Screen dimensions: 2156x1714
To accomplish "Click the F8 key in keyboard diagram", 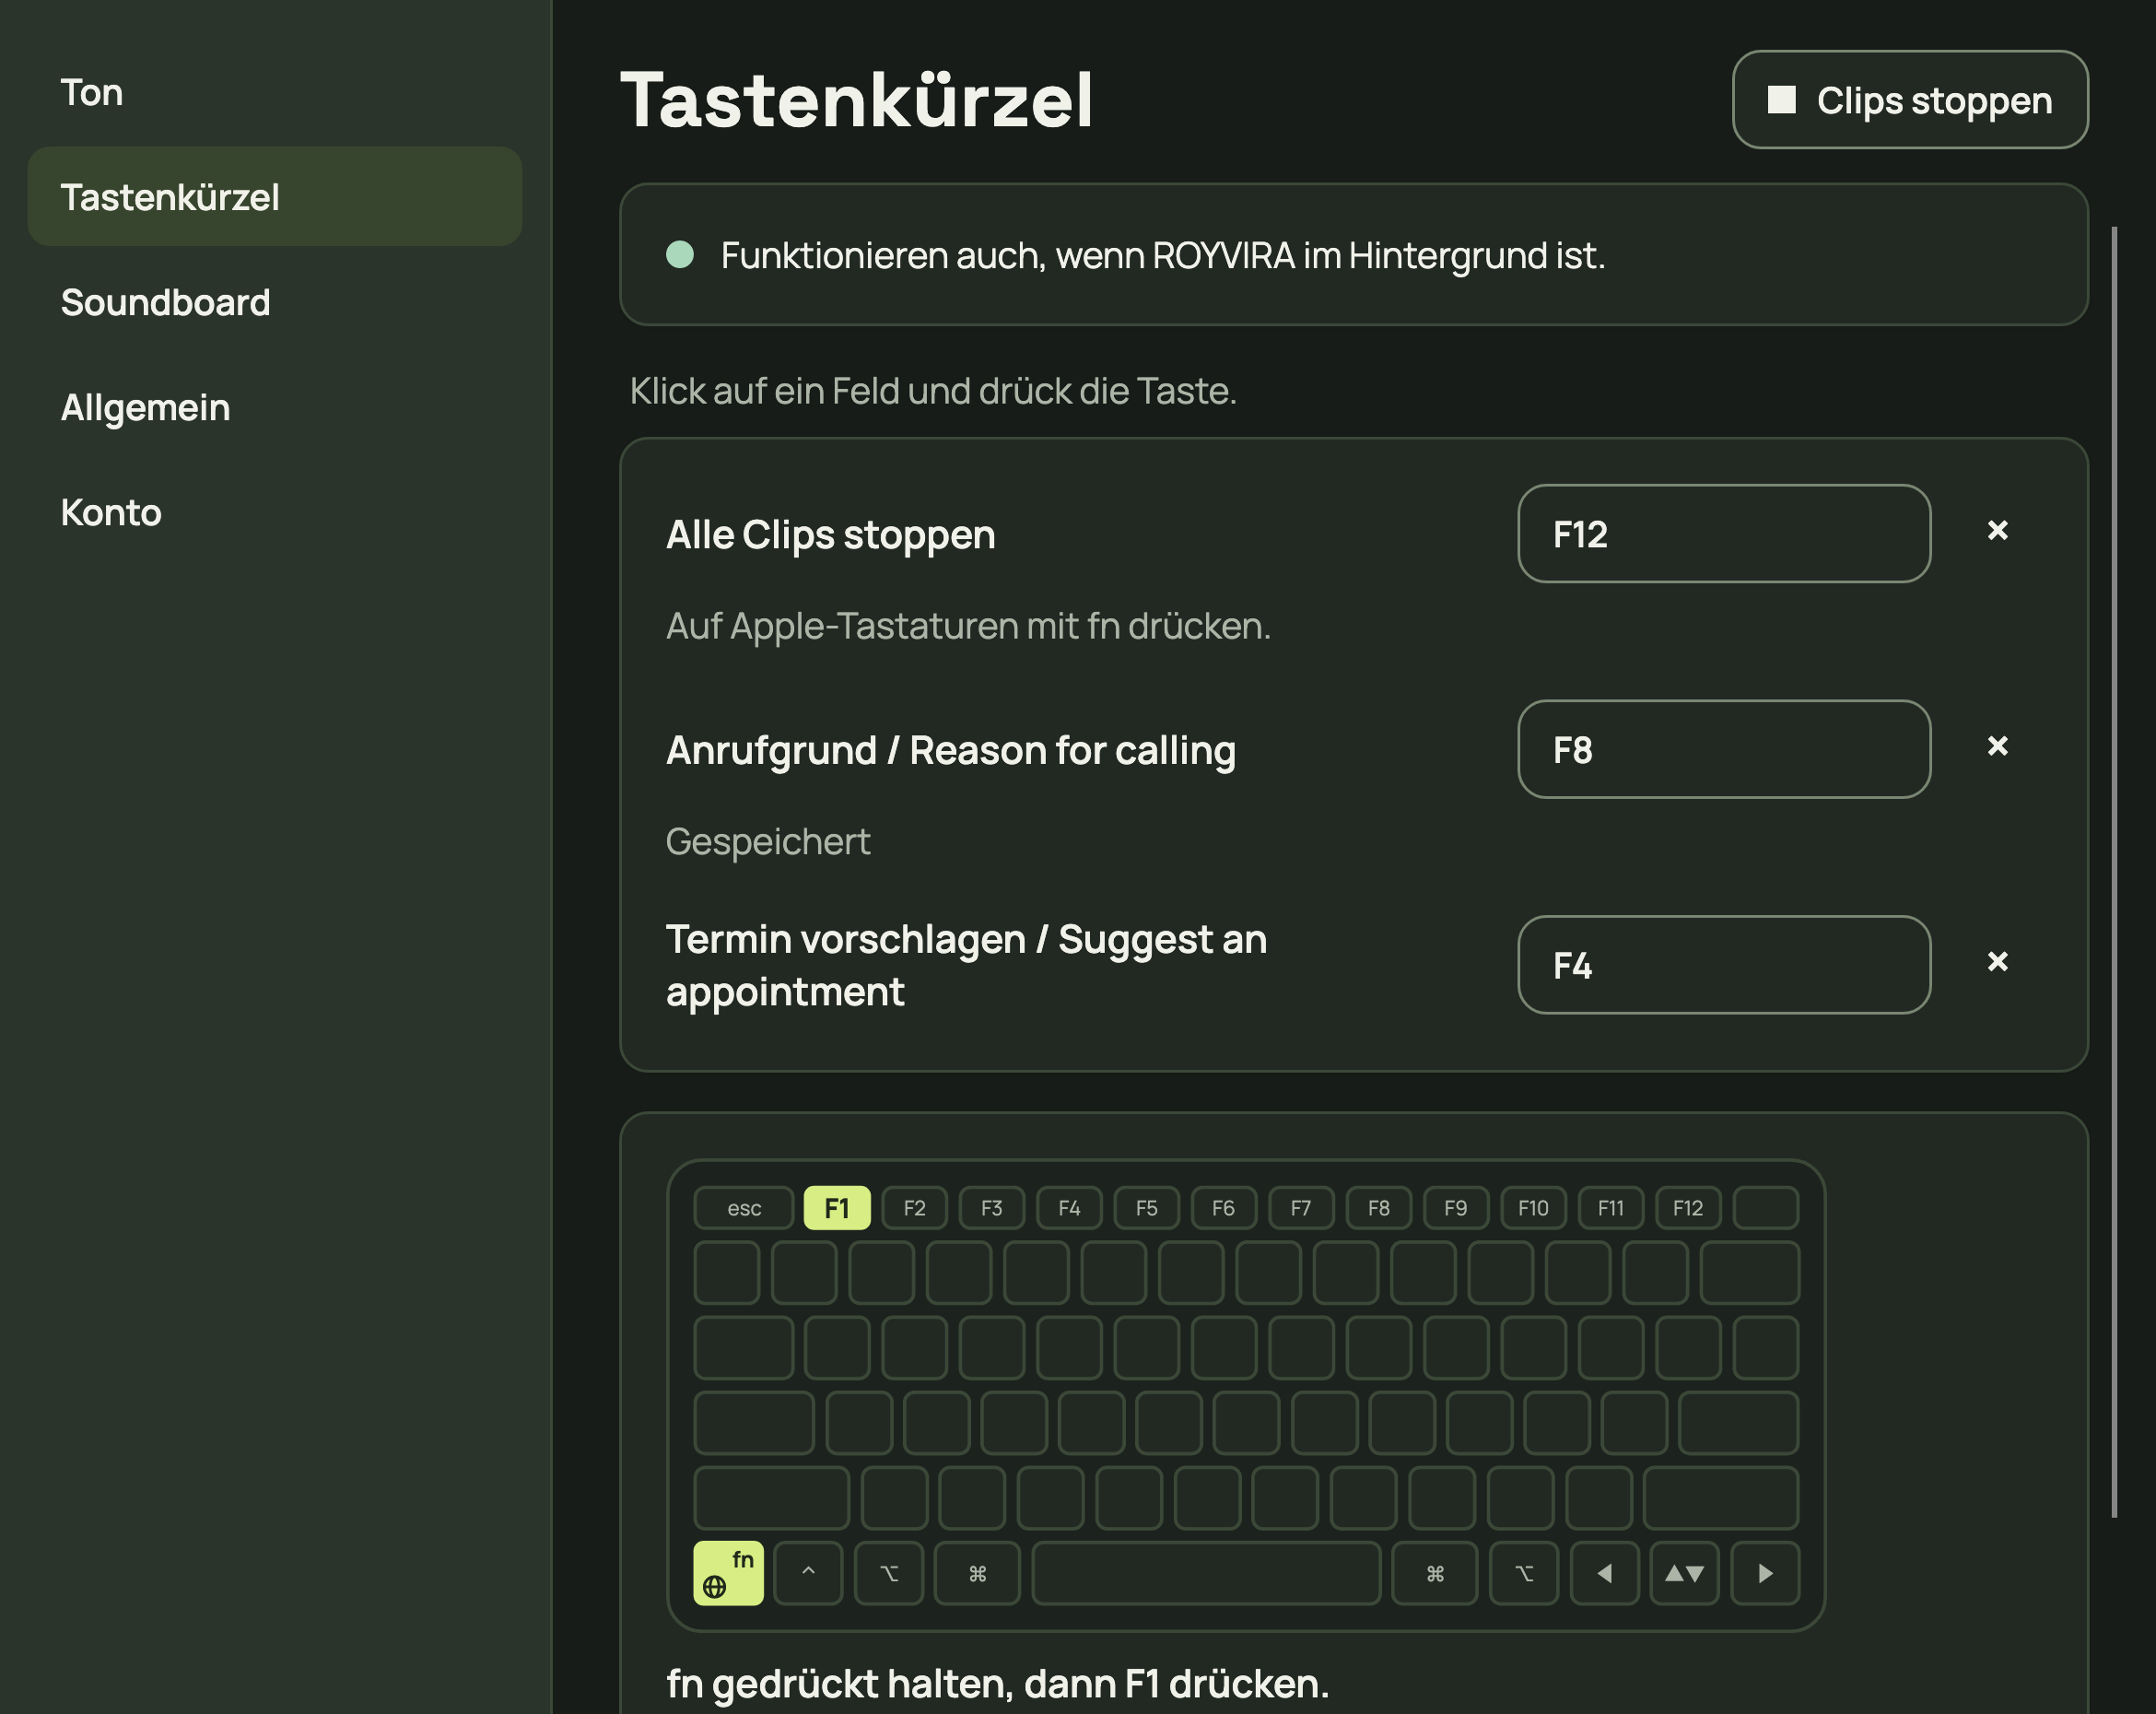I will (x=1379, y=1208).
